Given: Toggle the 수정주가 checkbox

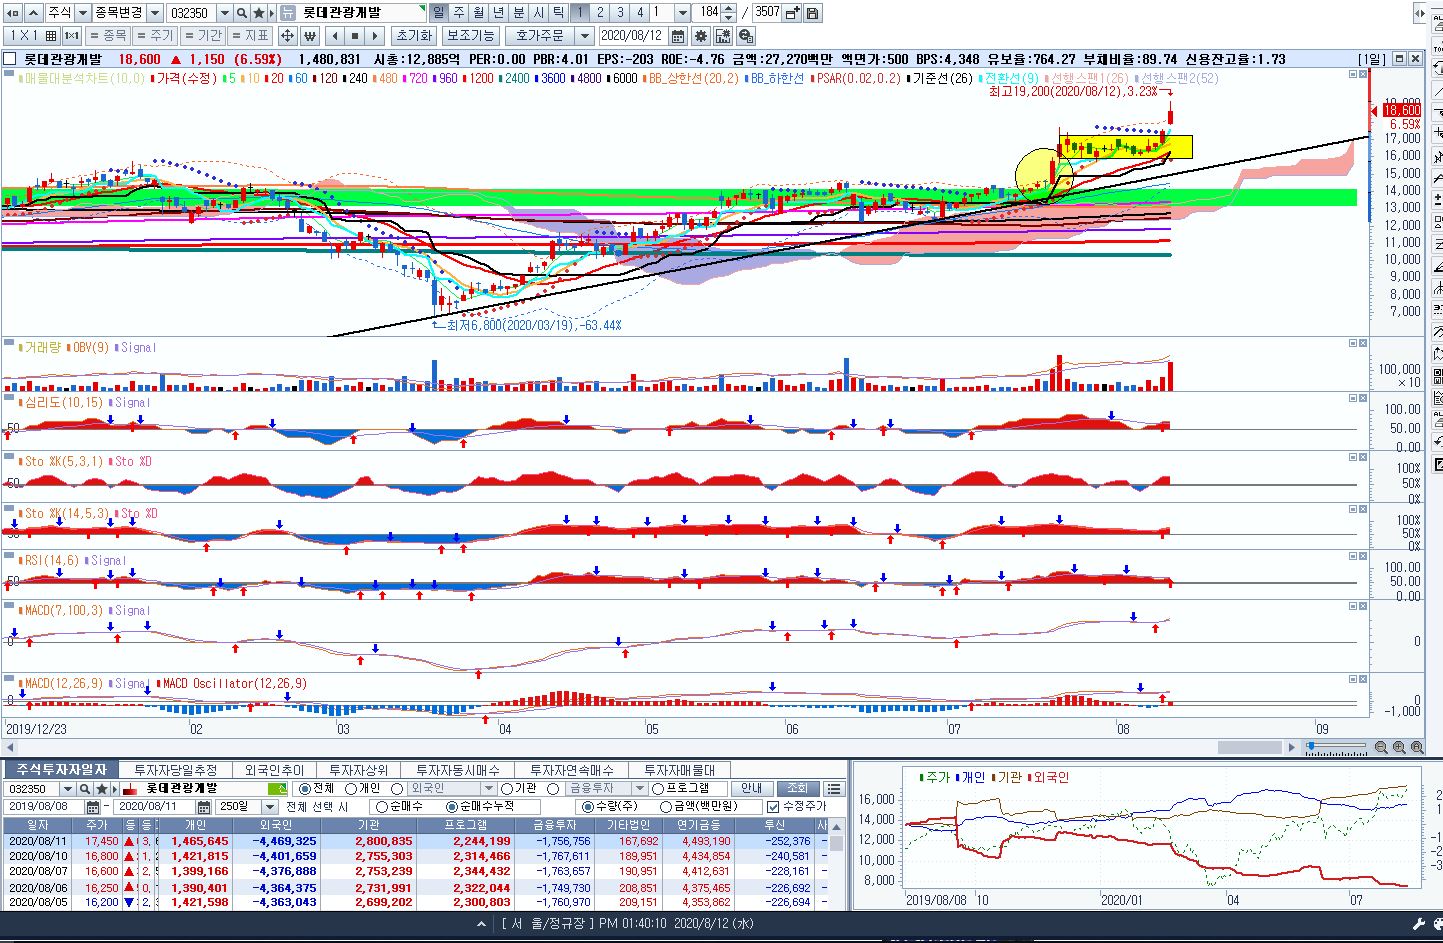Looking at the screenshot, I should point(773,807).
